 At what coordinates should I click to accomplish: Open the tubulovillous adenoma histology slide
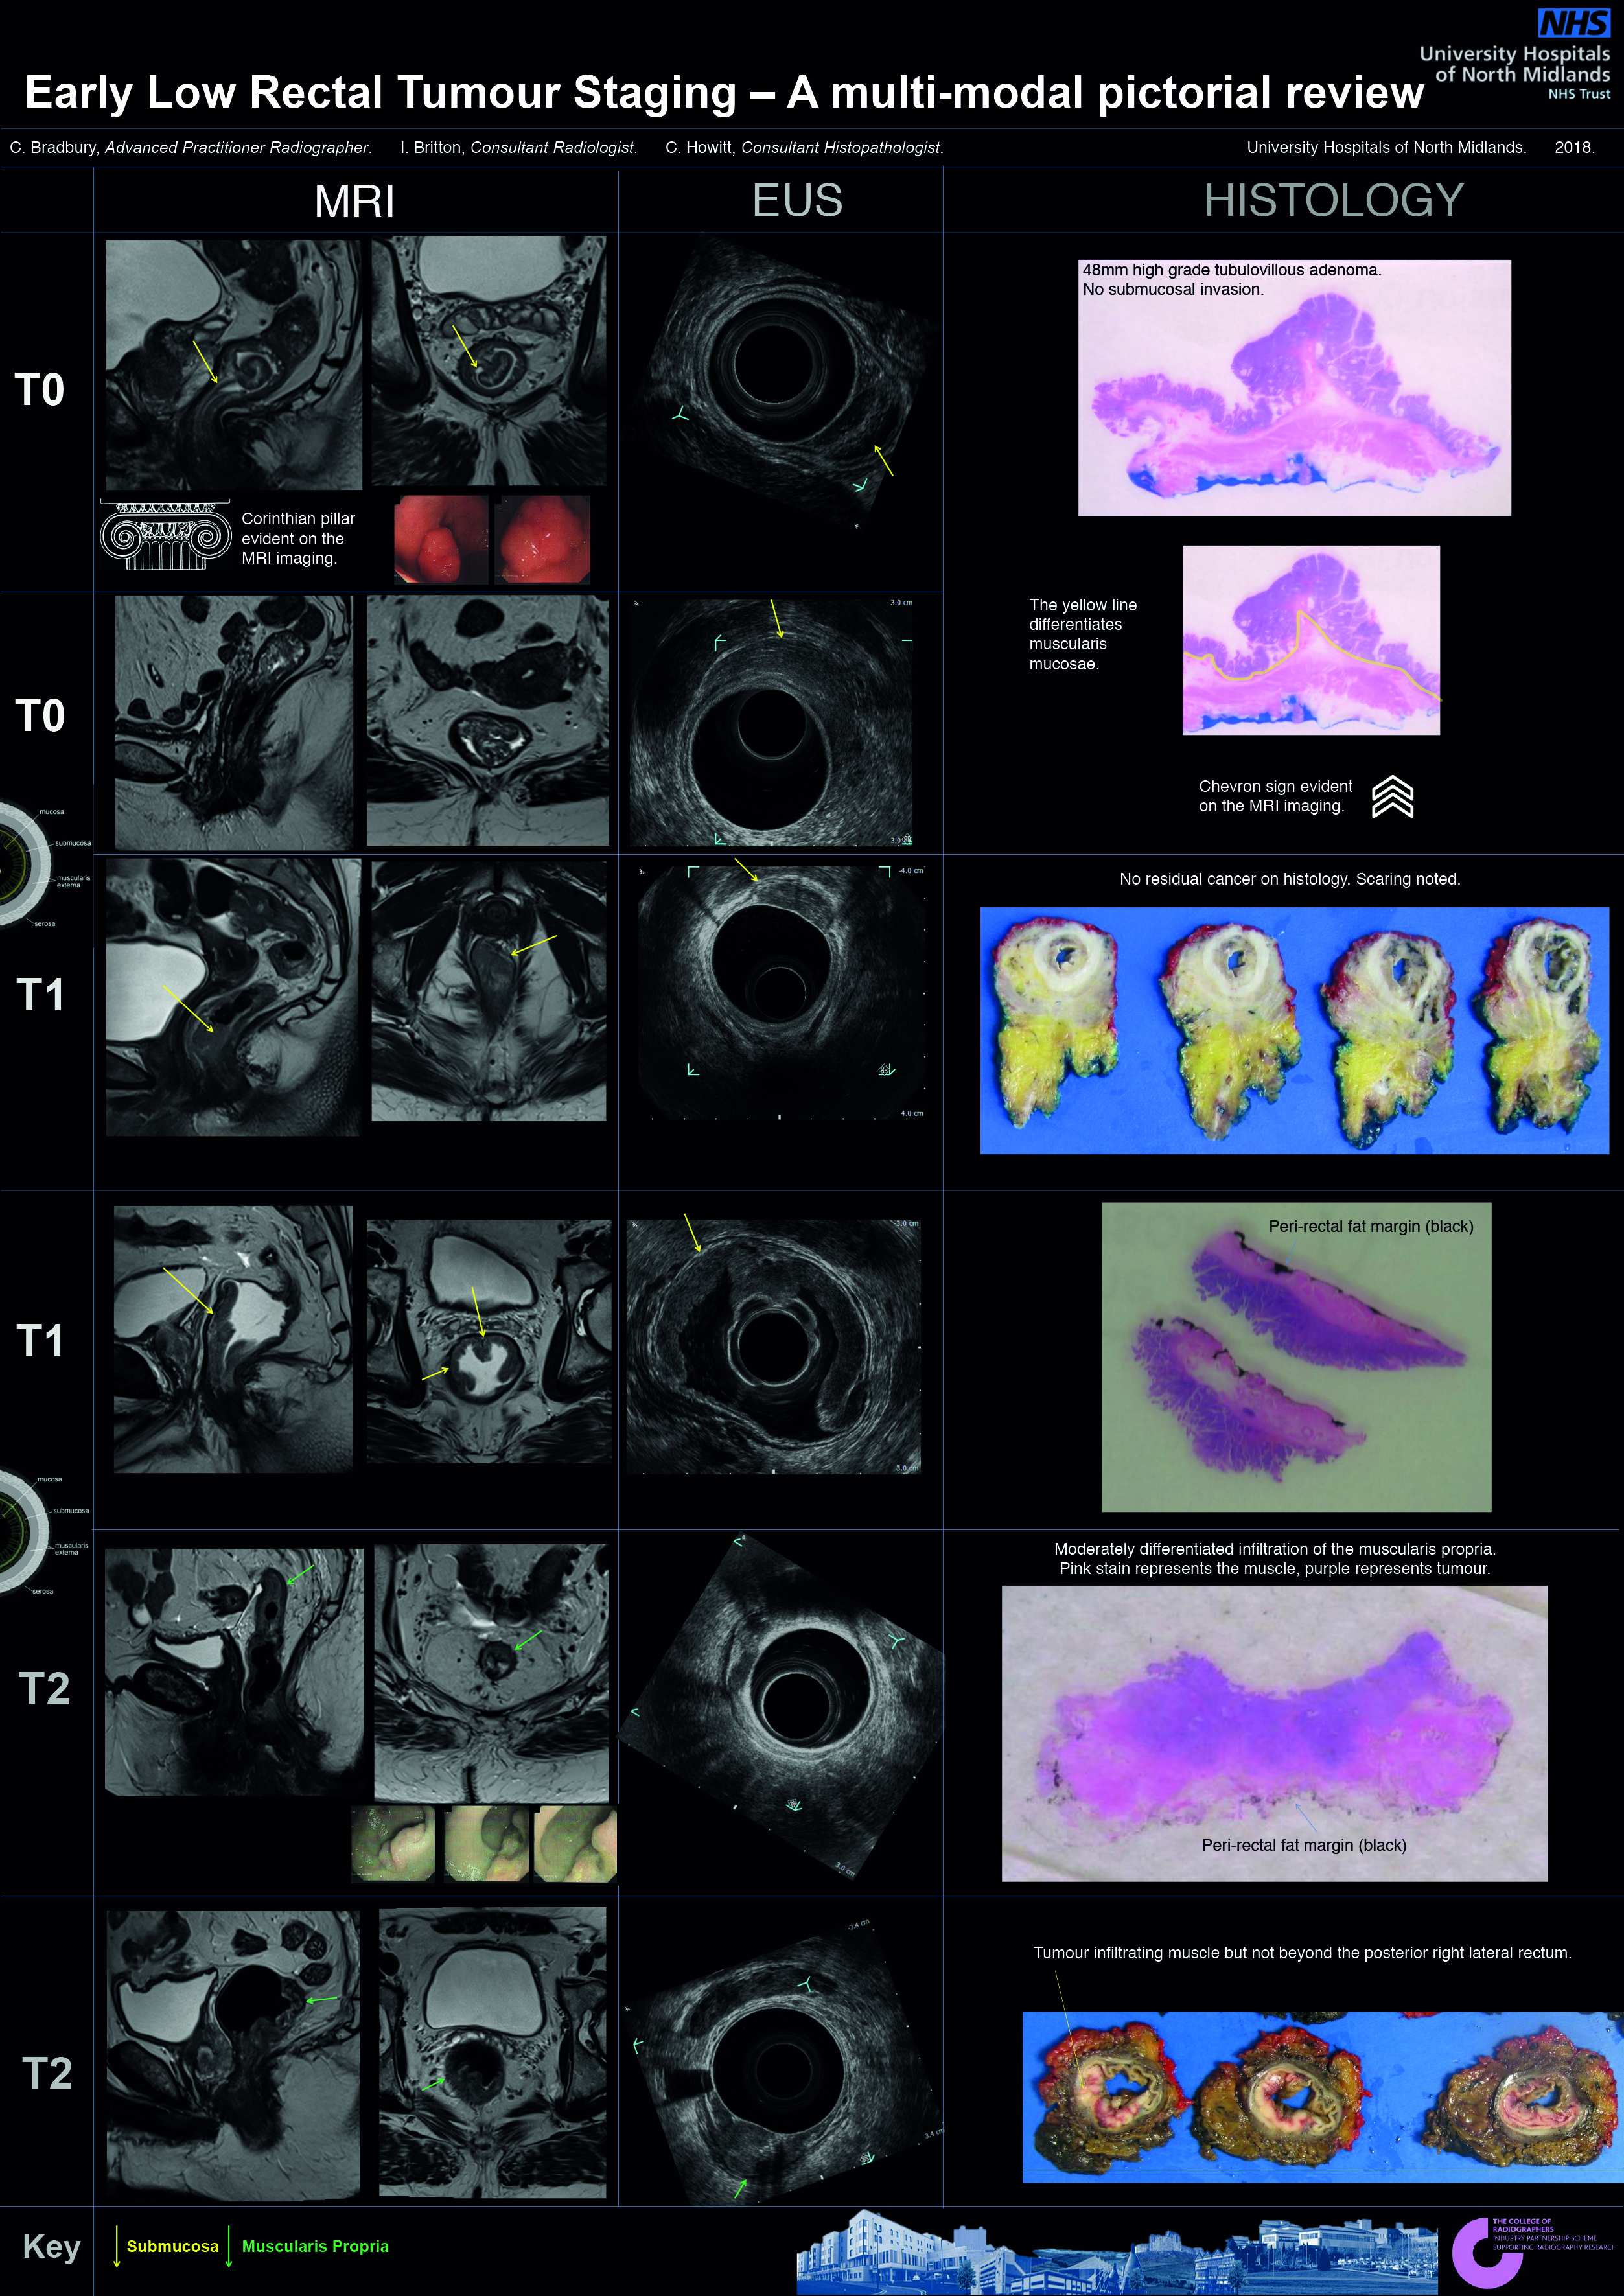[x=1294, y=388]
